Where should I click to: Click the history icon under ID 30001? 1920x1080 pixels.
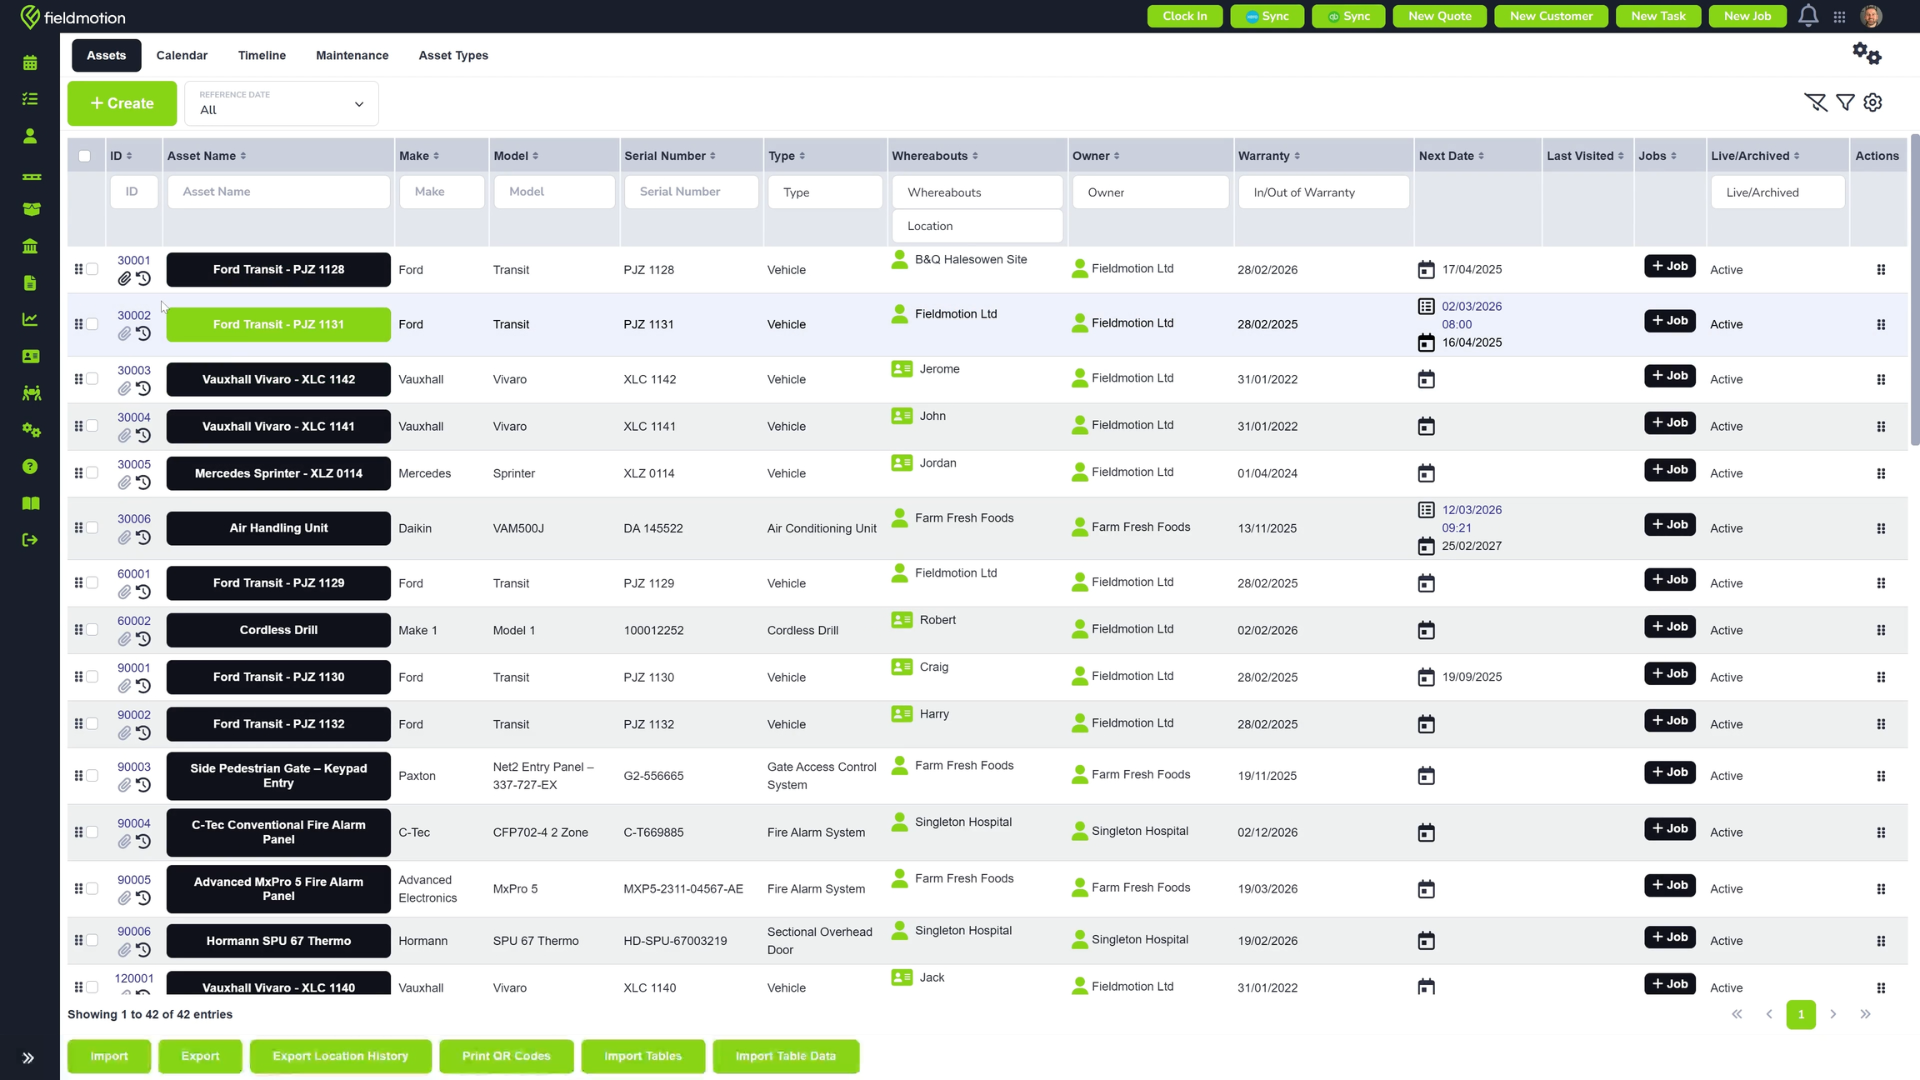click(144, 279)
